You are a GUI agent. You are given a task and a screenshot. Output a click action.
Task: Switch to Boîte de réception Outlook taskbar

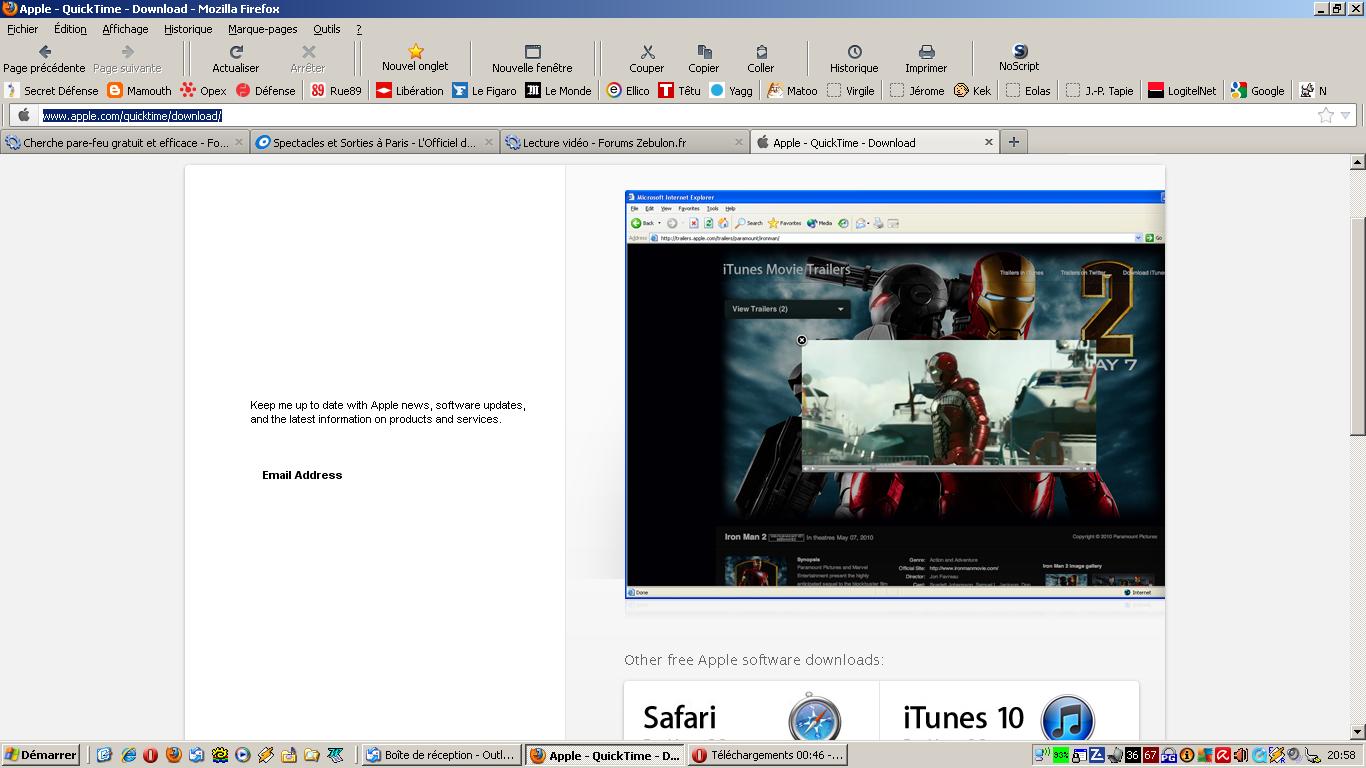coord(441,755)
